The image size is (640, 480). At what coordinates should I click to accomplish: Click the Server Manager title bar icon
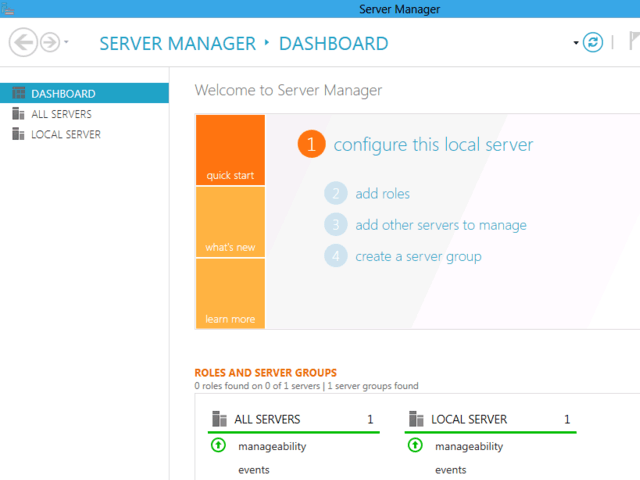tap(7, 9)
